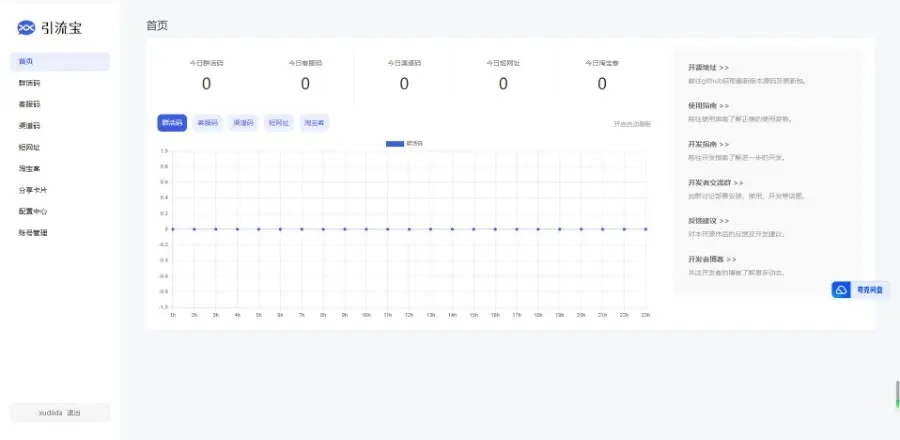Screen dimensions: 900x440
Task: Click the 今日客服码 stat label
Action: point(305,63)
